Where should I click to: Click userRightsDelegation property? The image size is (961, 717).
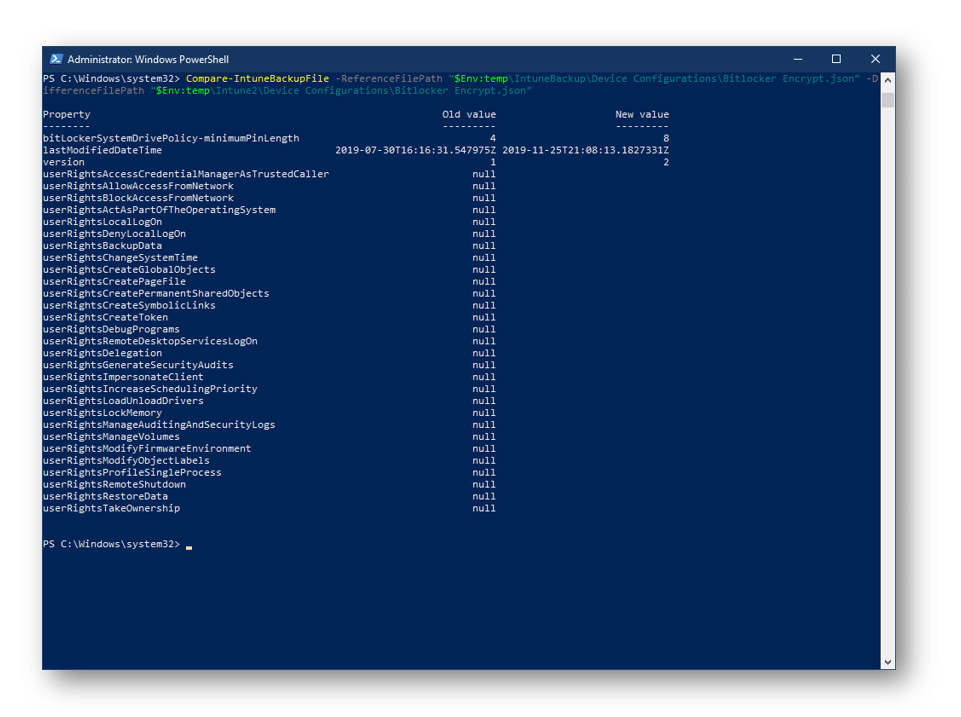click(x=102, y=354)
